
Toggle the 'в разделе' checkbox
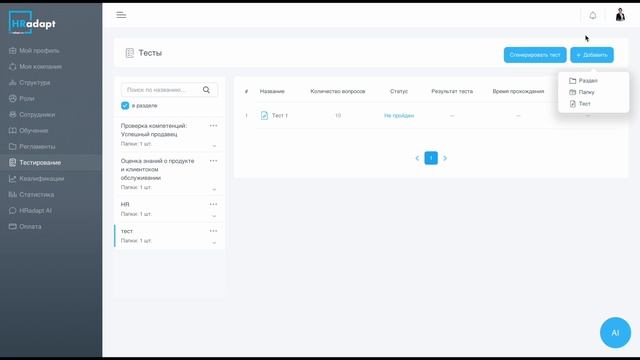point(125,106)
